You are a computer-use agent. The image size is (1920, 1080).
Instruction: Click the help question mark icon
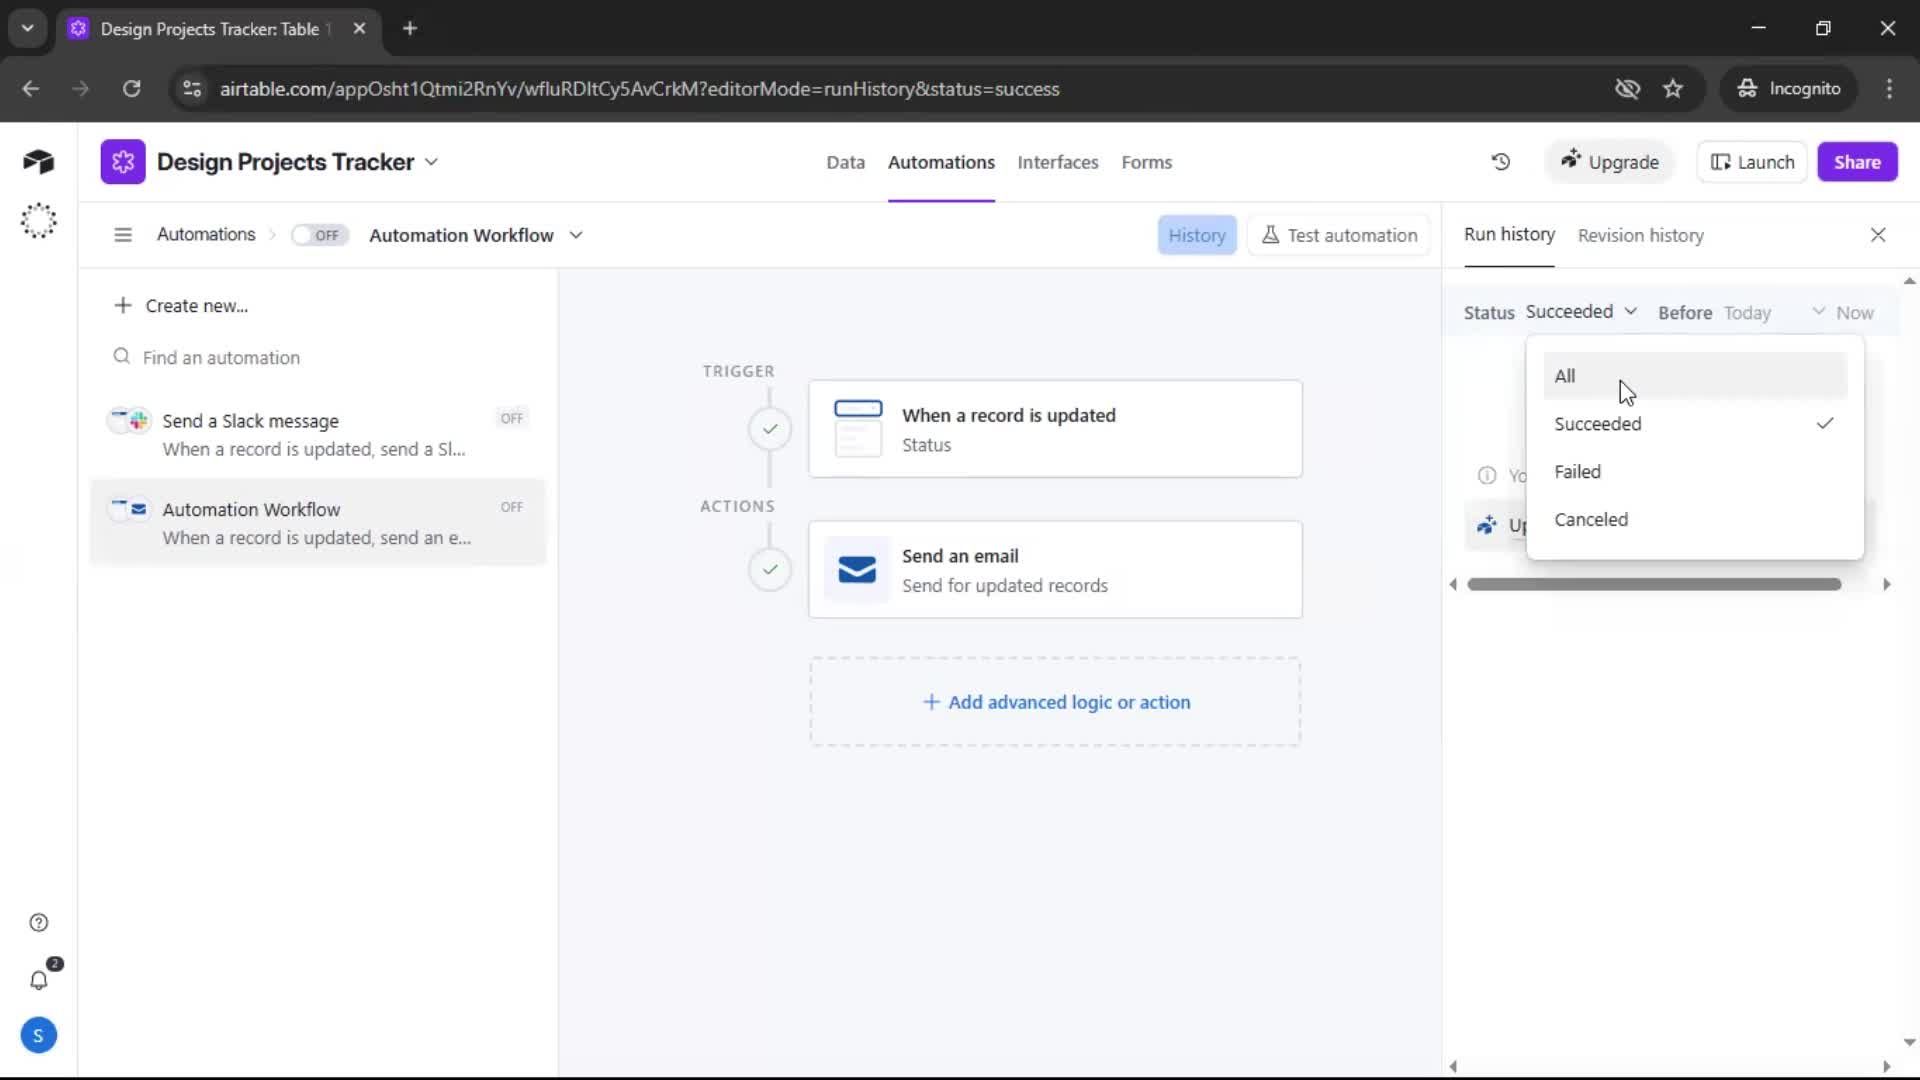pos(38,923)
